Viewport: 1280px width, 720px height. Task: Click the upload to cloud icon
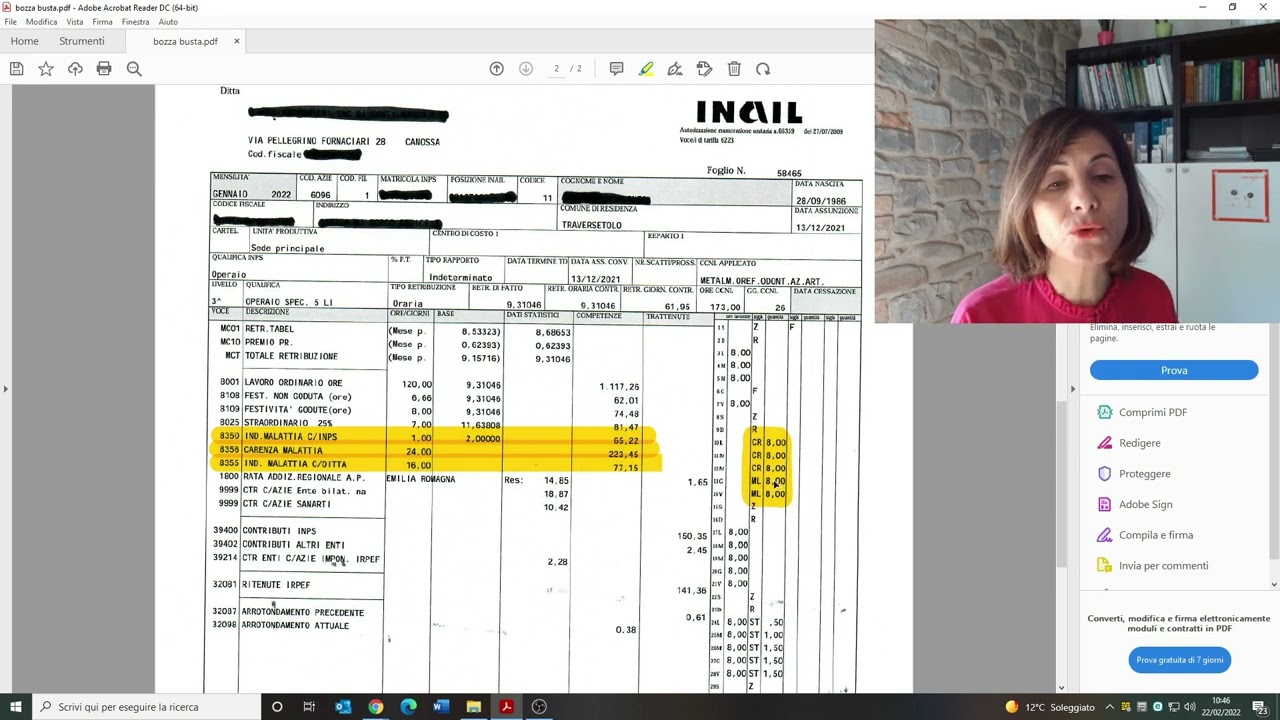point(75,69)
